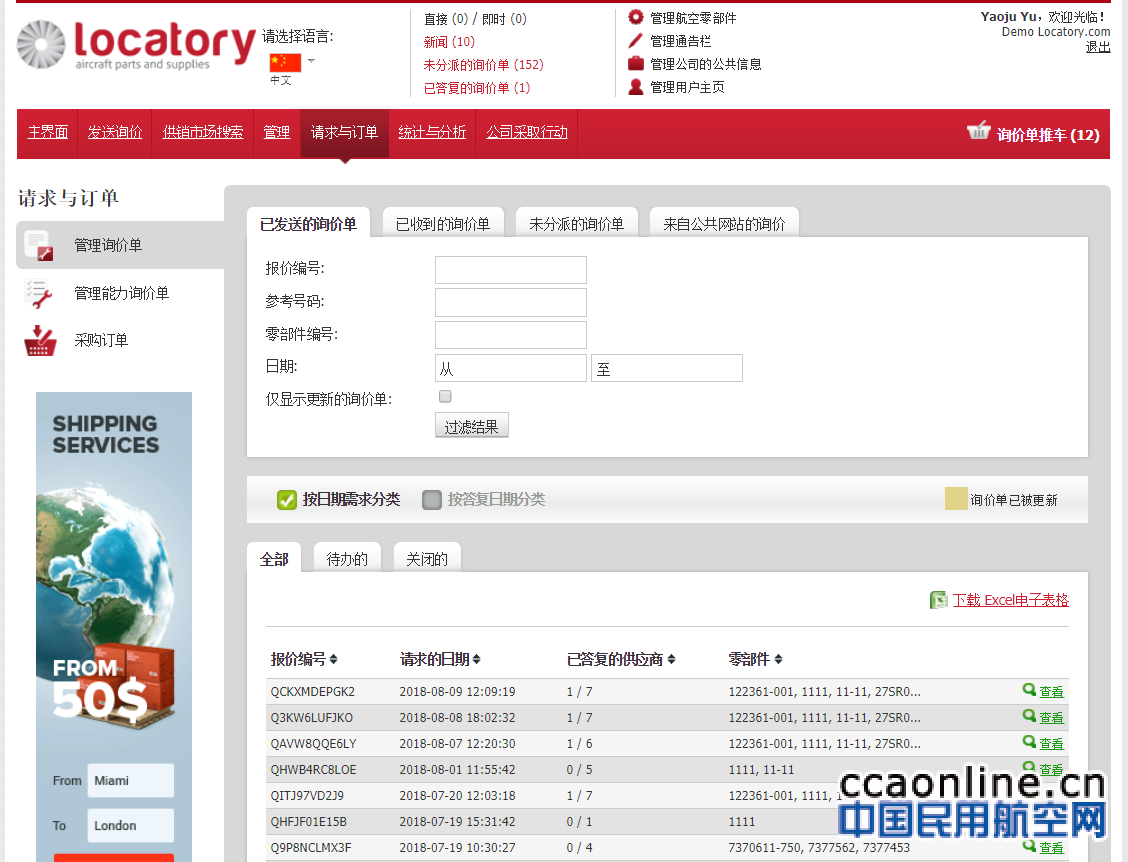Viewport: 1128px width, 862px height.
Task: Switch to 未分派的询价单 tab
Action: coord(576,224)
